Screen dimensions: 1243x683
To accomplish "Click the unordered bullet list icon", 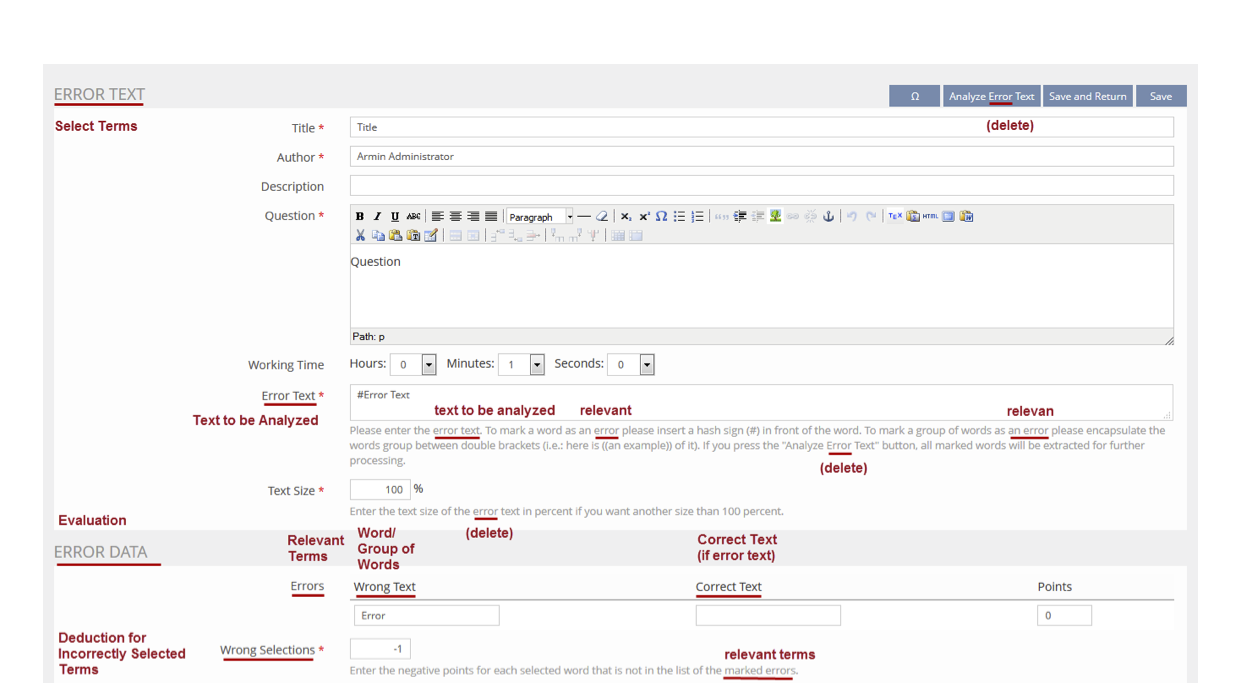I will tap(680, 216).
